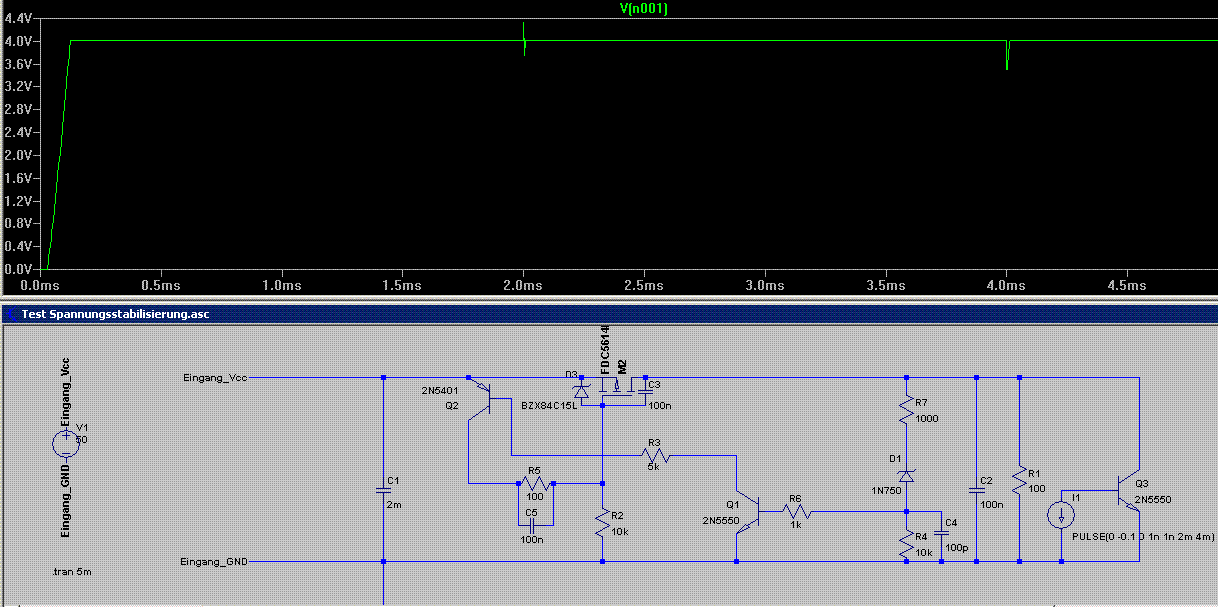The width and height of the screenshot is (1218, 607).
Task: Click the spike on the trace at 2.0ms
Action: pos(524,38)
